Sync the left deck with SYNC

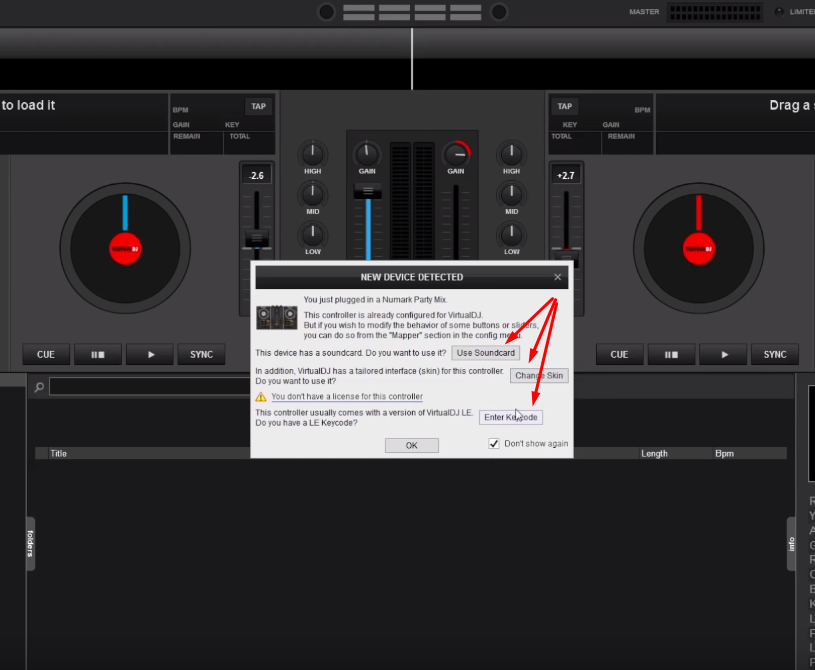[201, 354]
